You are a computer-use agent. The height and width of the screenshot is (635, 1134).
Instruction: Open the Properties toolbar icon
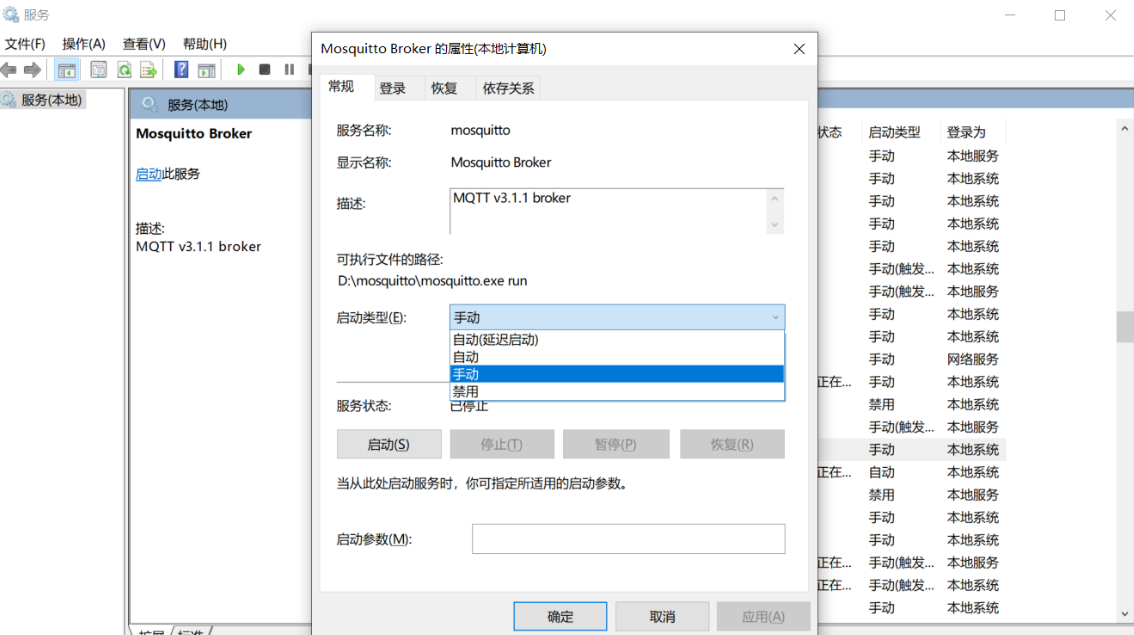[98, 70]
